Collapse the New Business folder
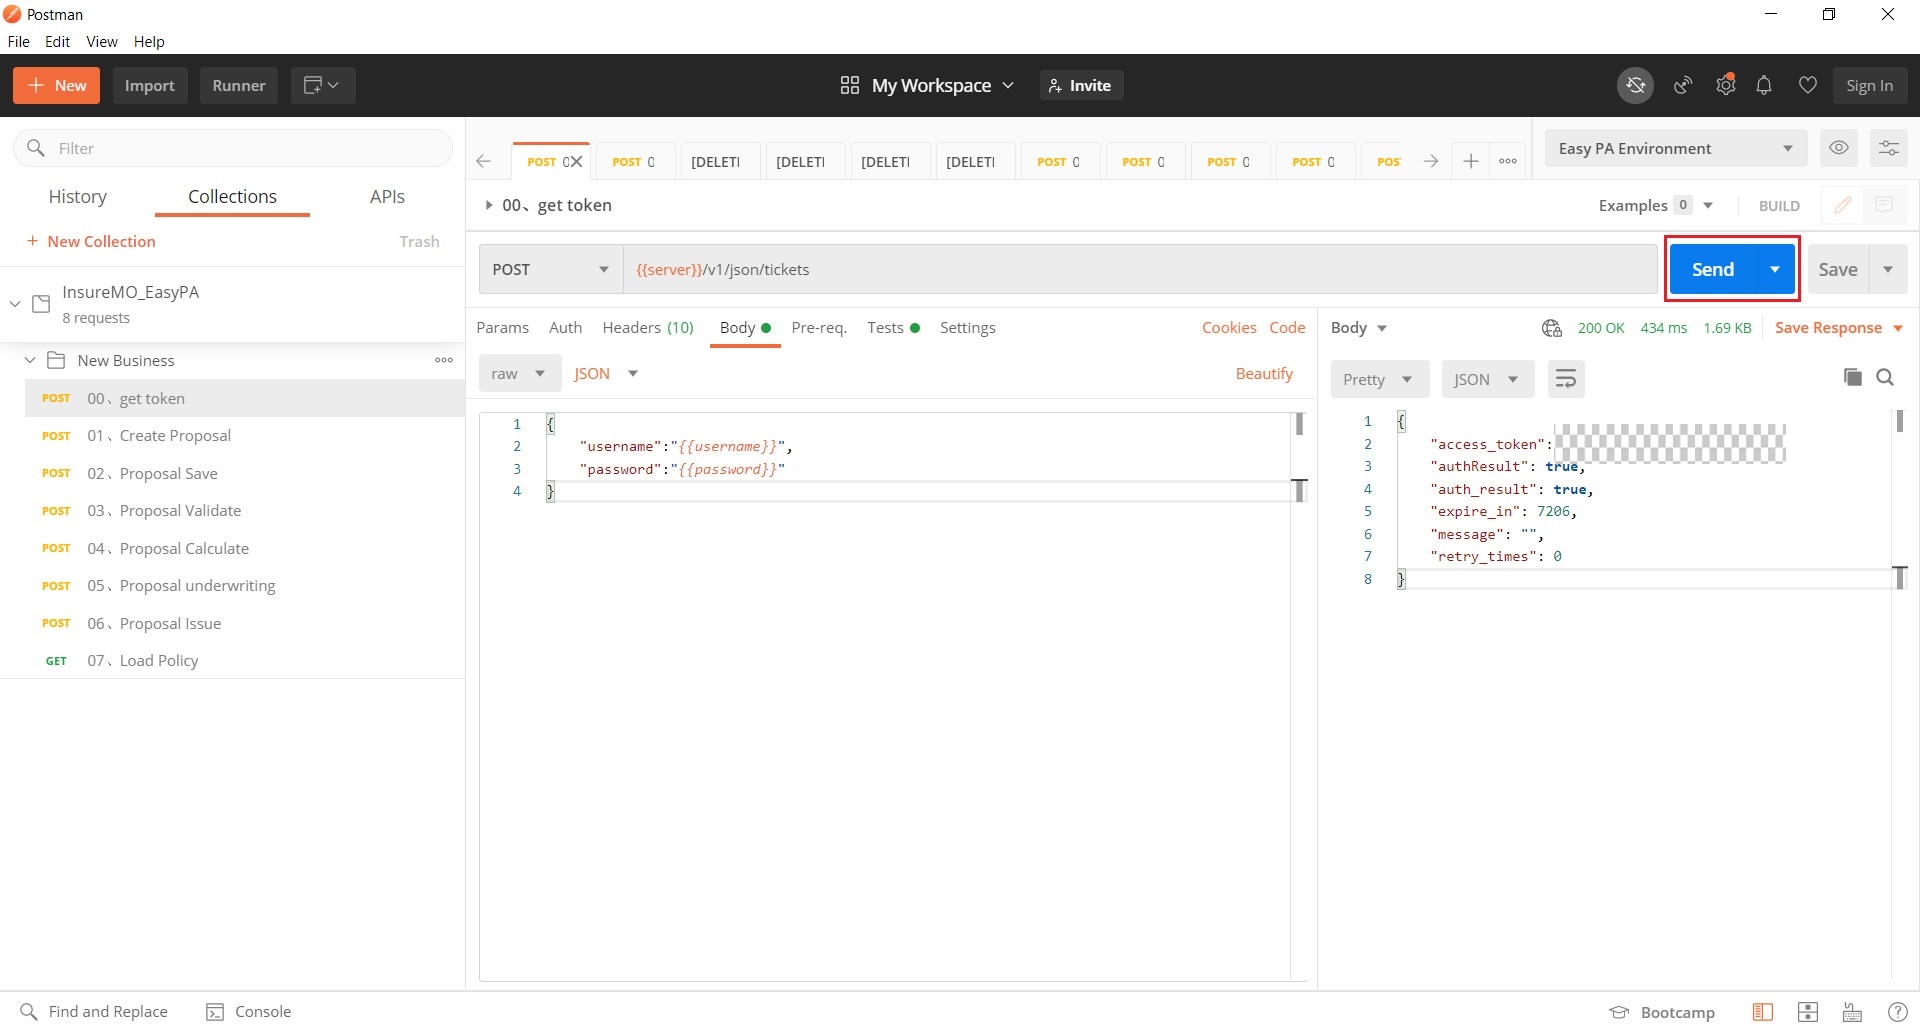This screenshot has width=1920, height=1030. point(30,360)
